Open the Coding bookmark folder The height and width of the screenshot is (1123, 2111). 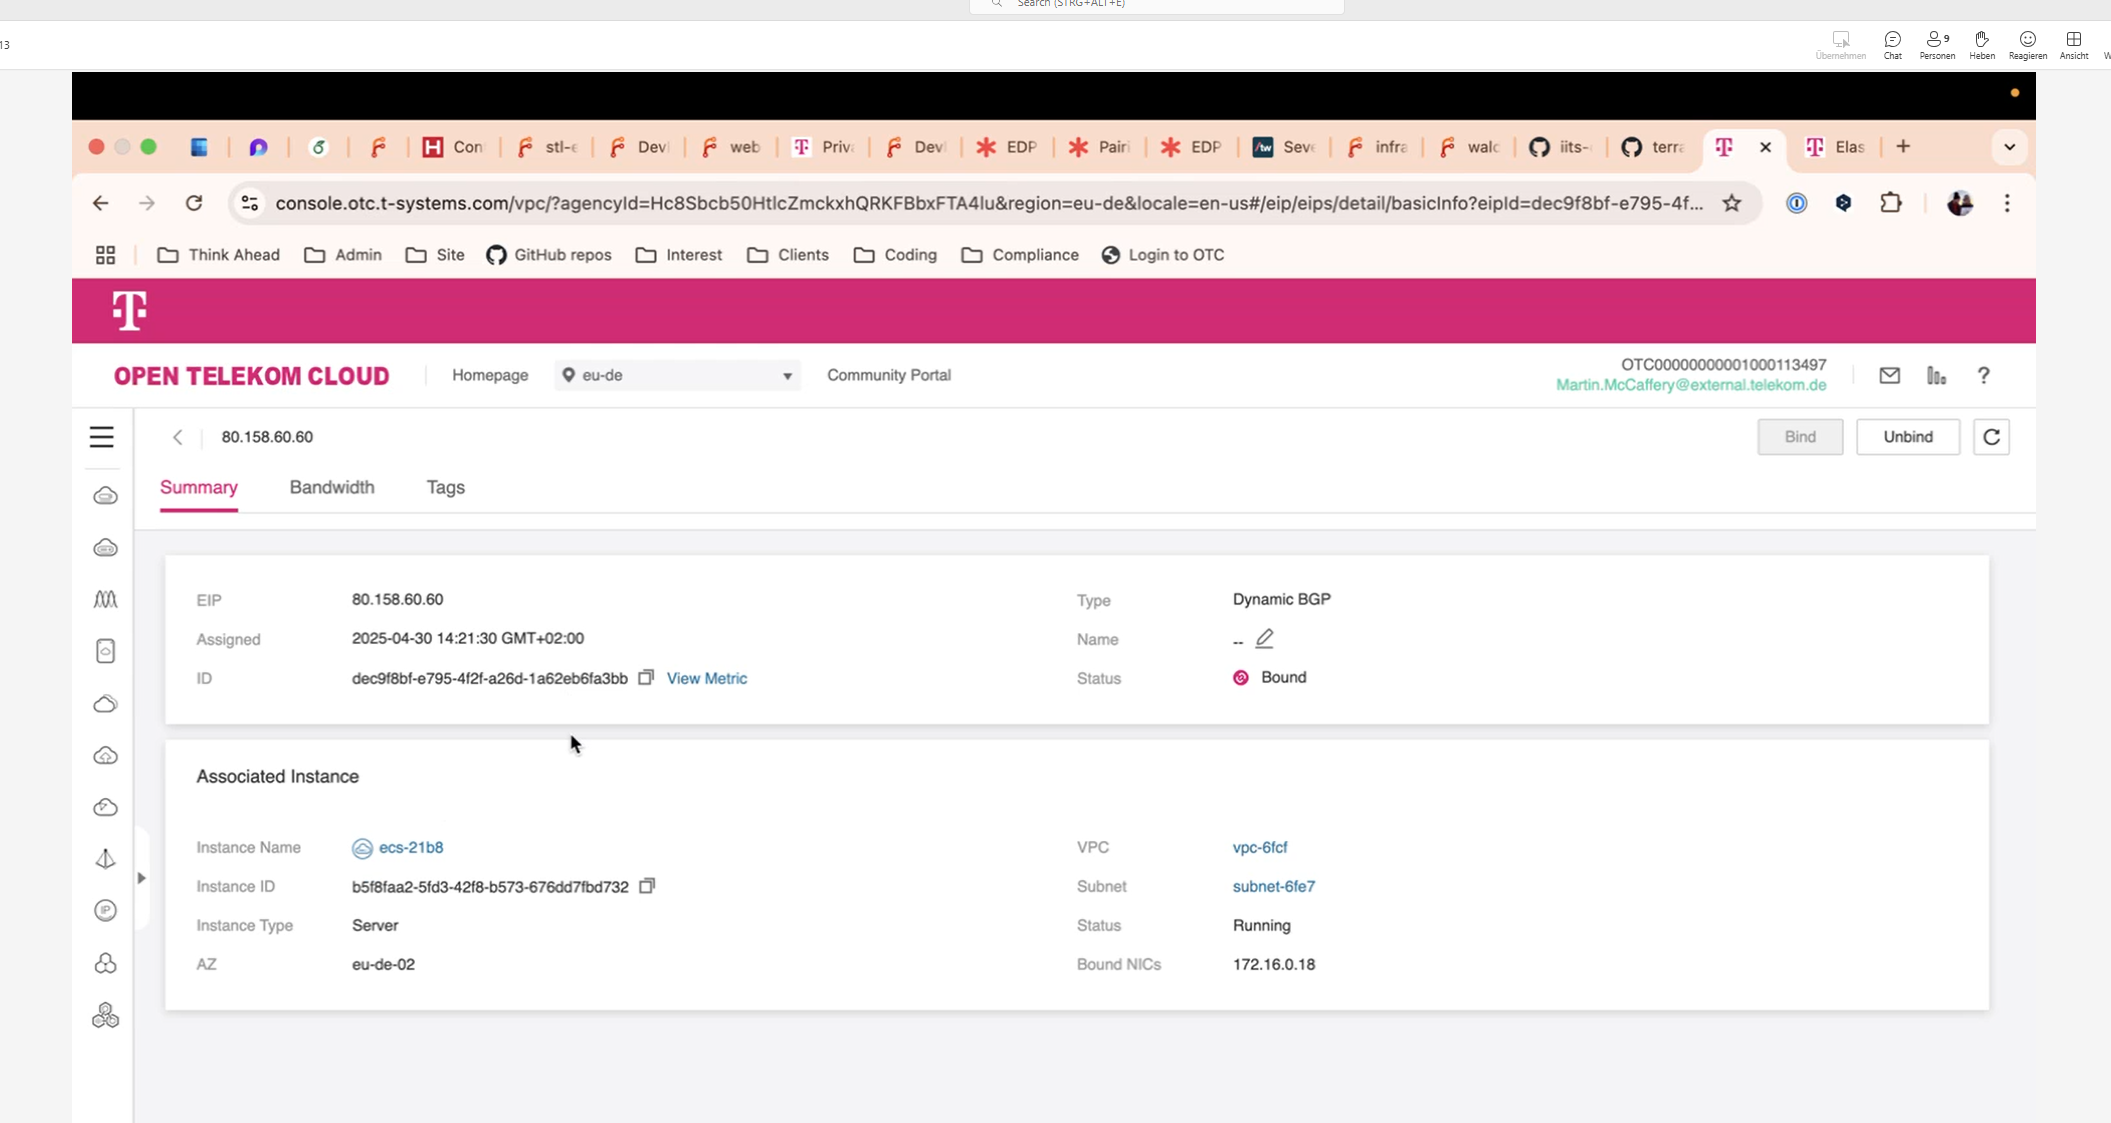(895, 255)
